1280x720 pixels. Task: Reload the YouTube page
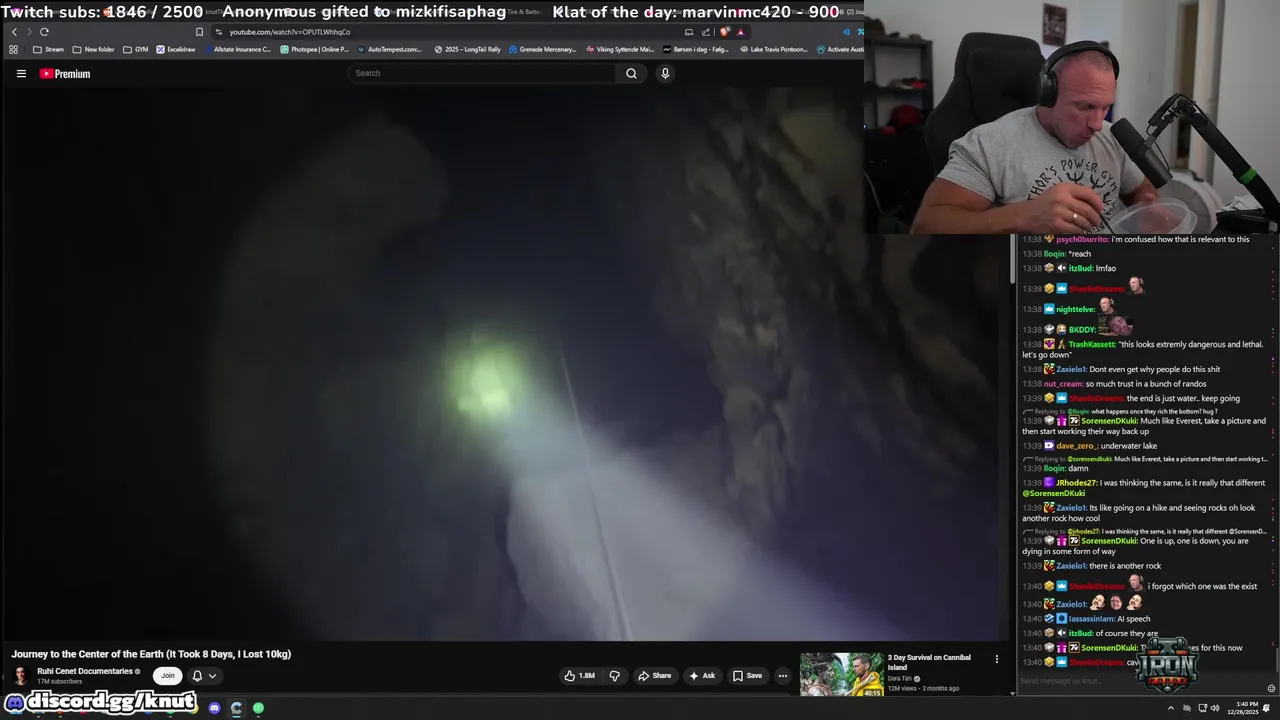(x=44, y=32)
